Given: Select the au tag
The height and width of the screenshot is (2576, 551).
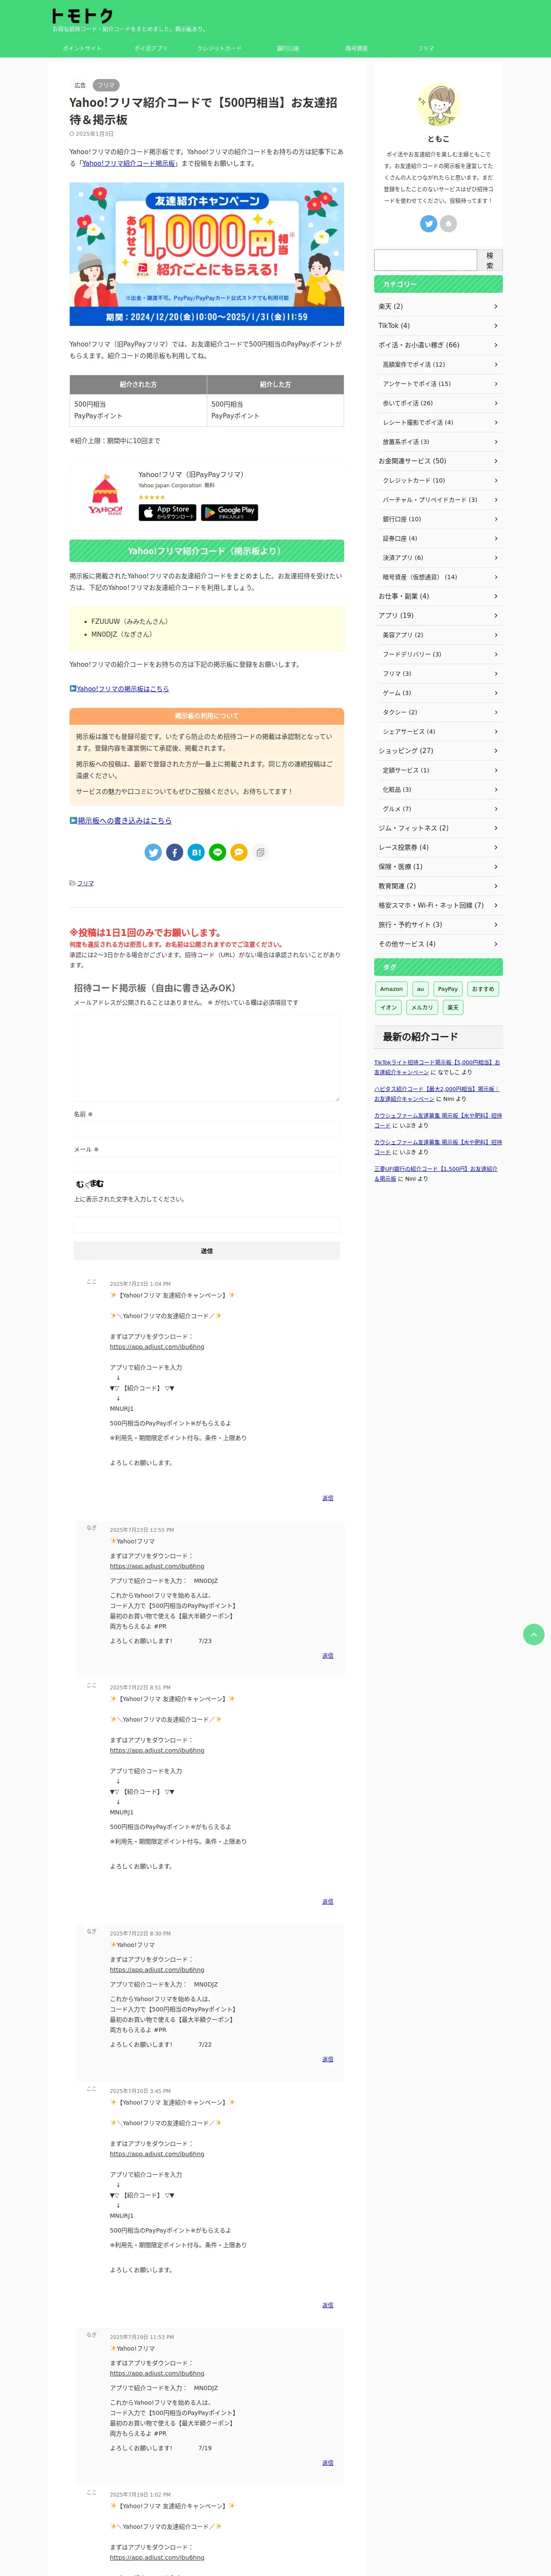Looking at the screenshot, I should pos(420,989).
